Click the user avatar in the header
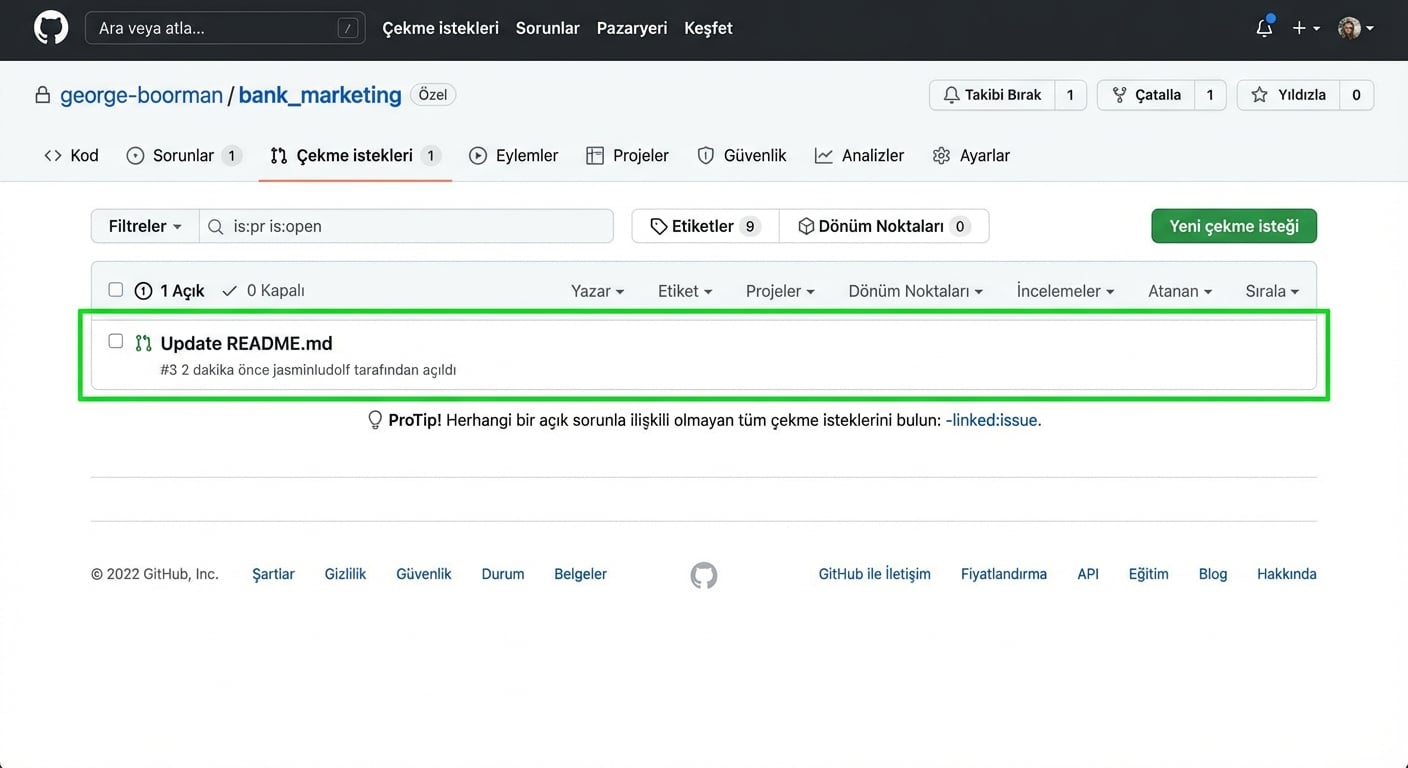1408x768 pixels. pos(1349,28)
